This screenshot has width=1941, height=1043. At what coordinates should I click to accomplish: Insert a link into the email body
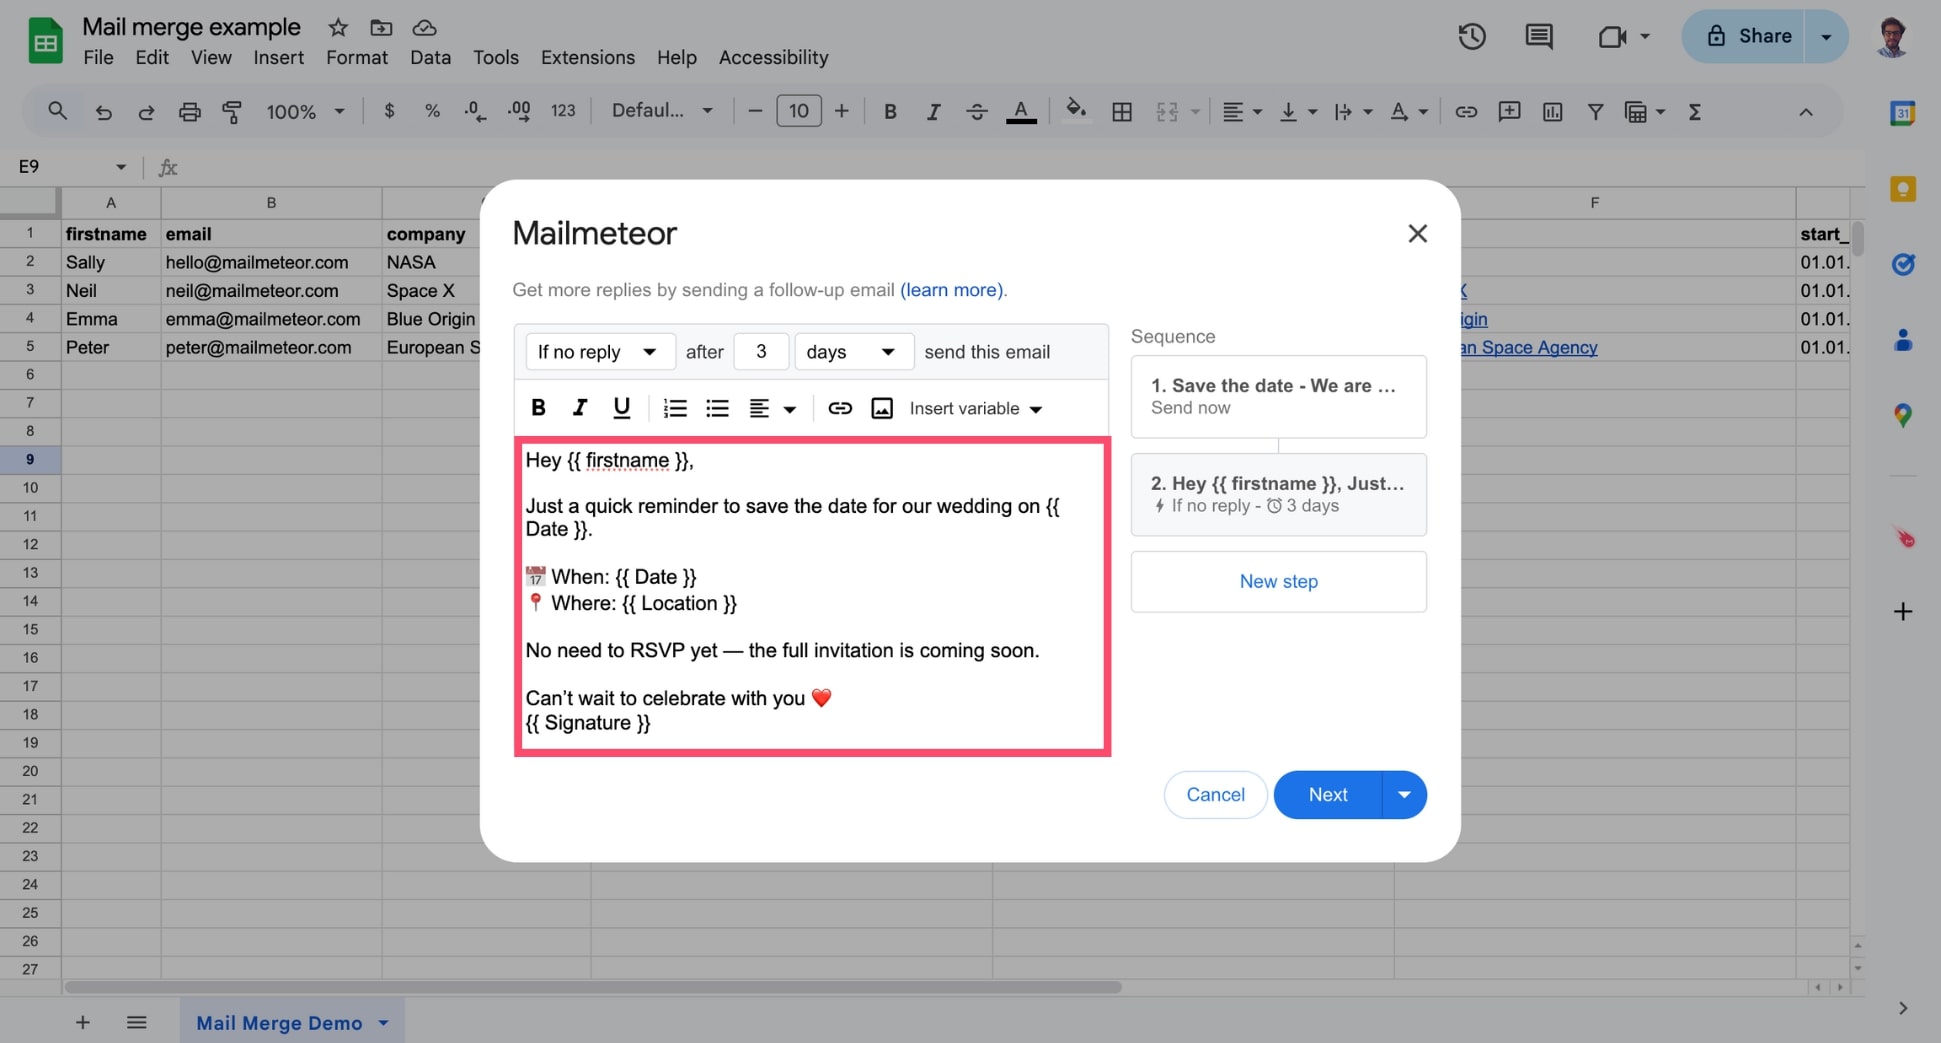(840, 408)
